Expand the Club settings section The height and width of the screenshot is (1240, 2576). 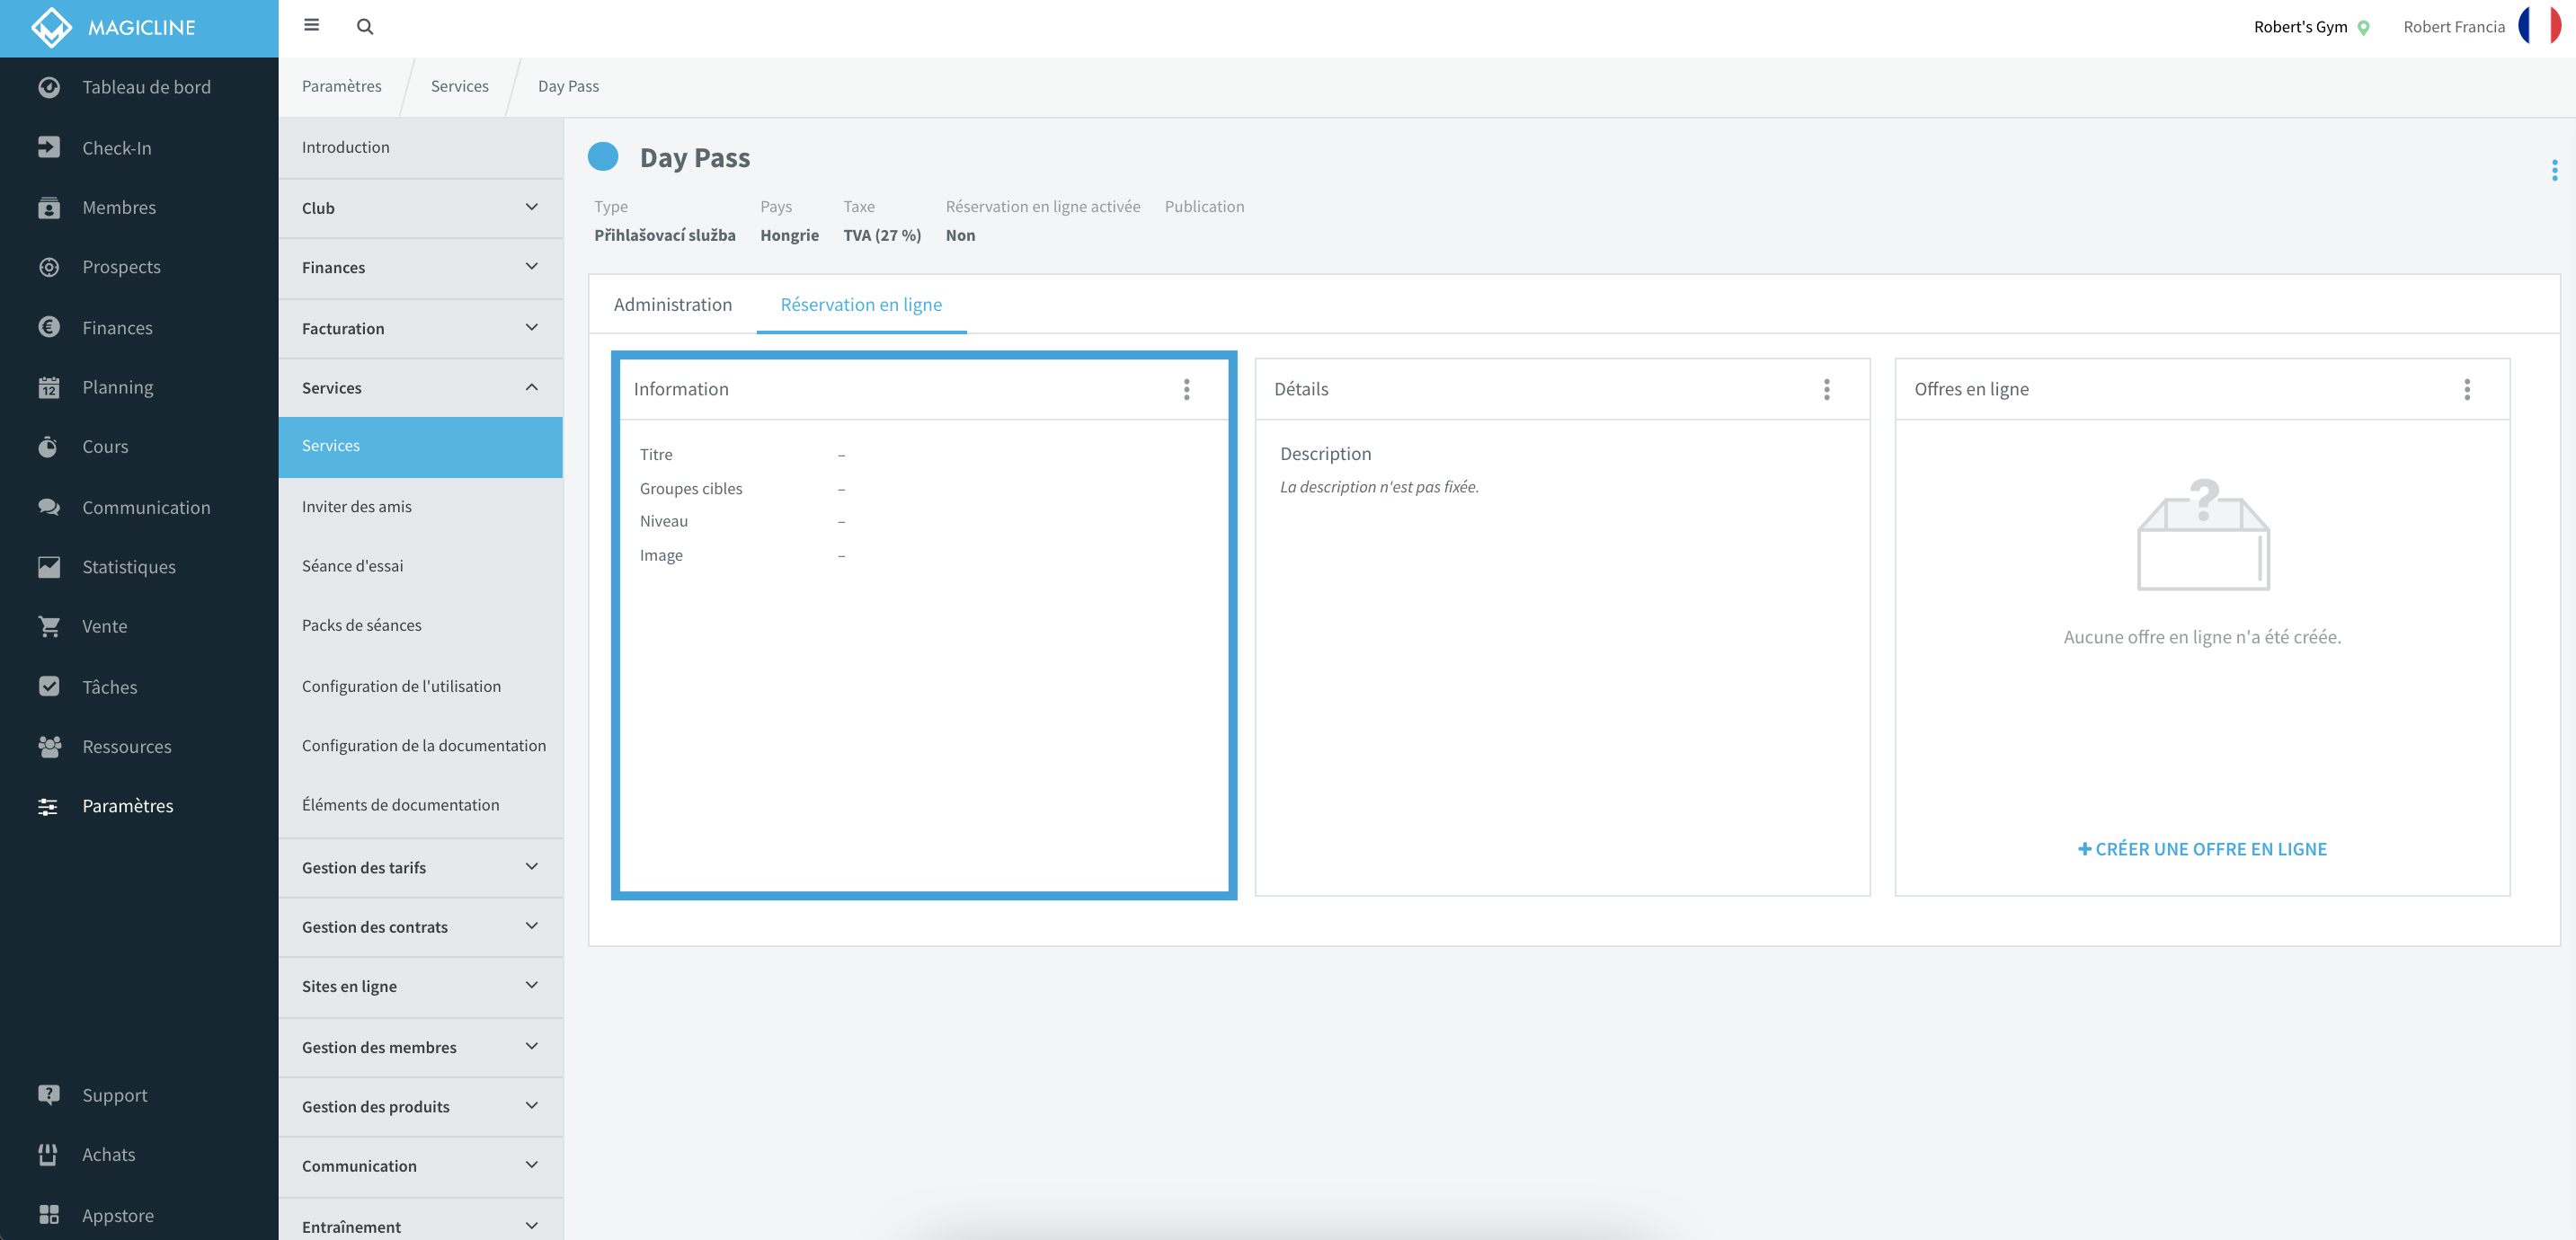tap(421, 208)
